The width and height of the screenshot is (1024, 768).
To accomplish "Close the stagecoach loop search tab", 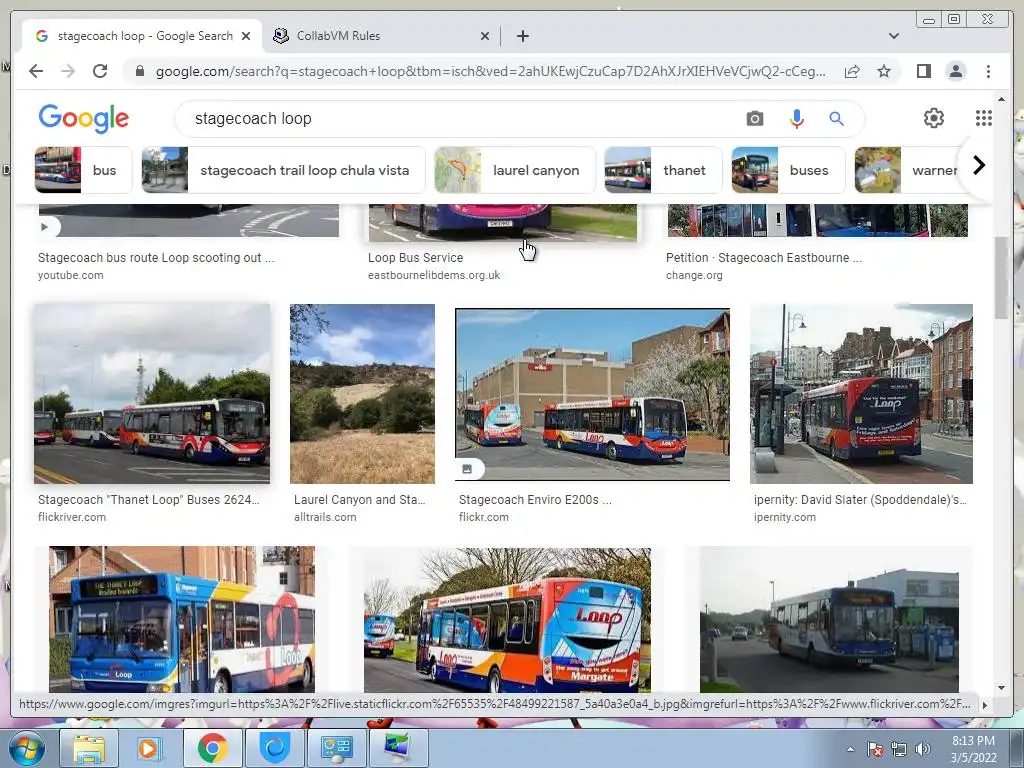I will [x=246, y=36].
